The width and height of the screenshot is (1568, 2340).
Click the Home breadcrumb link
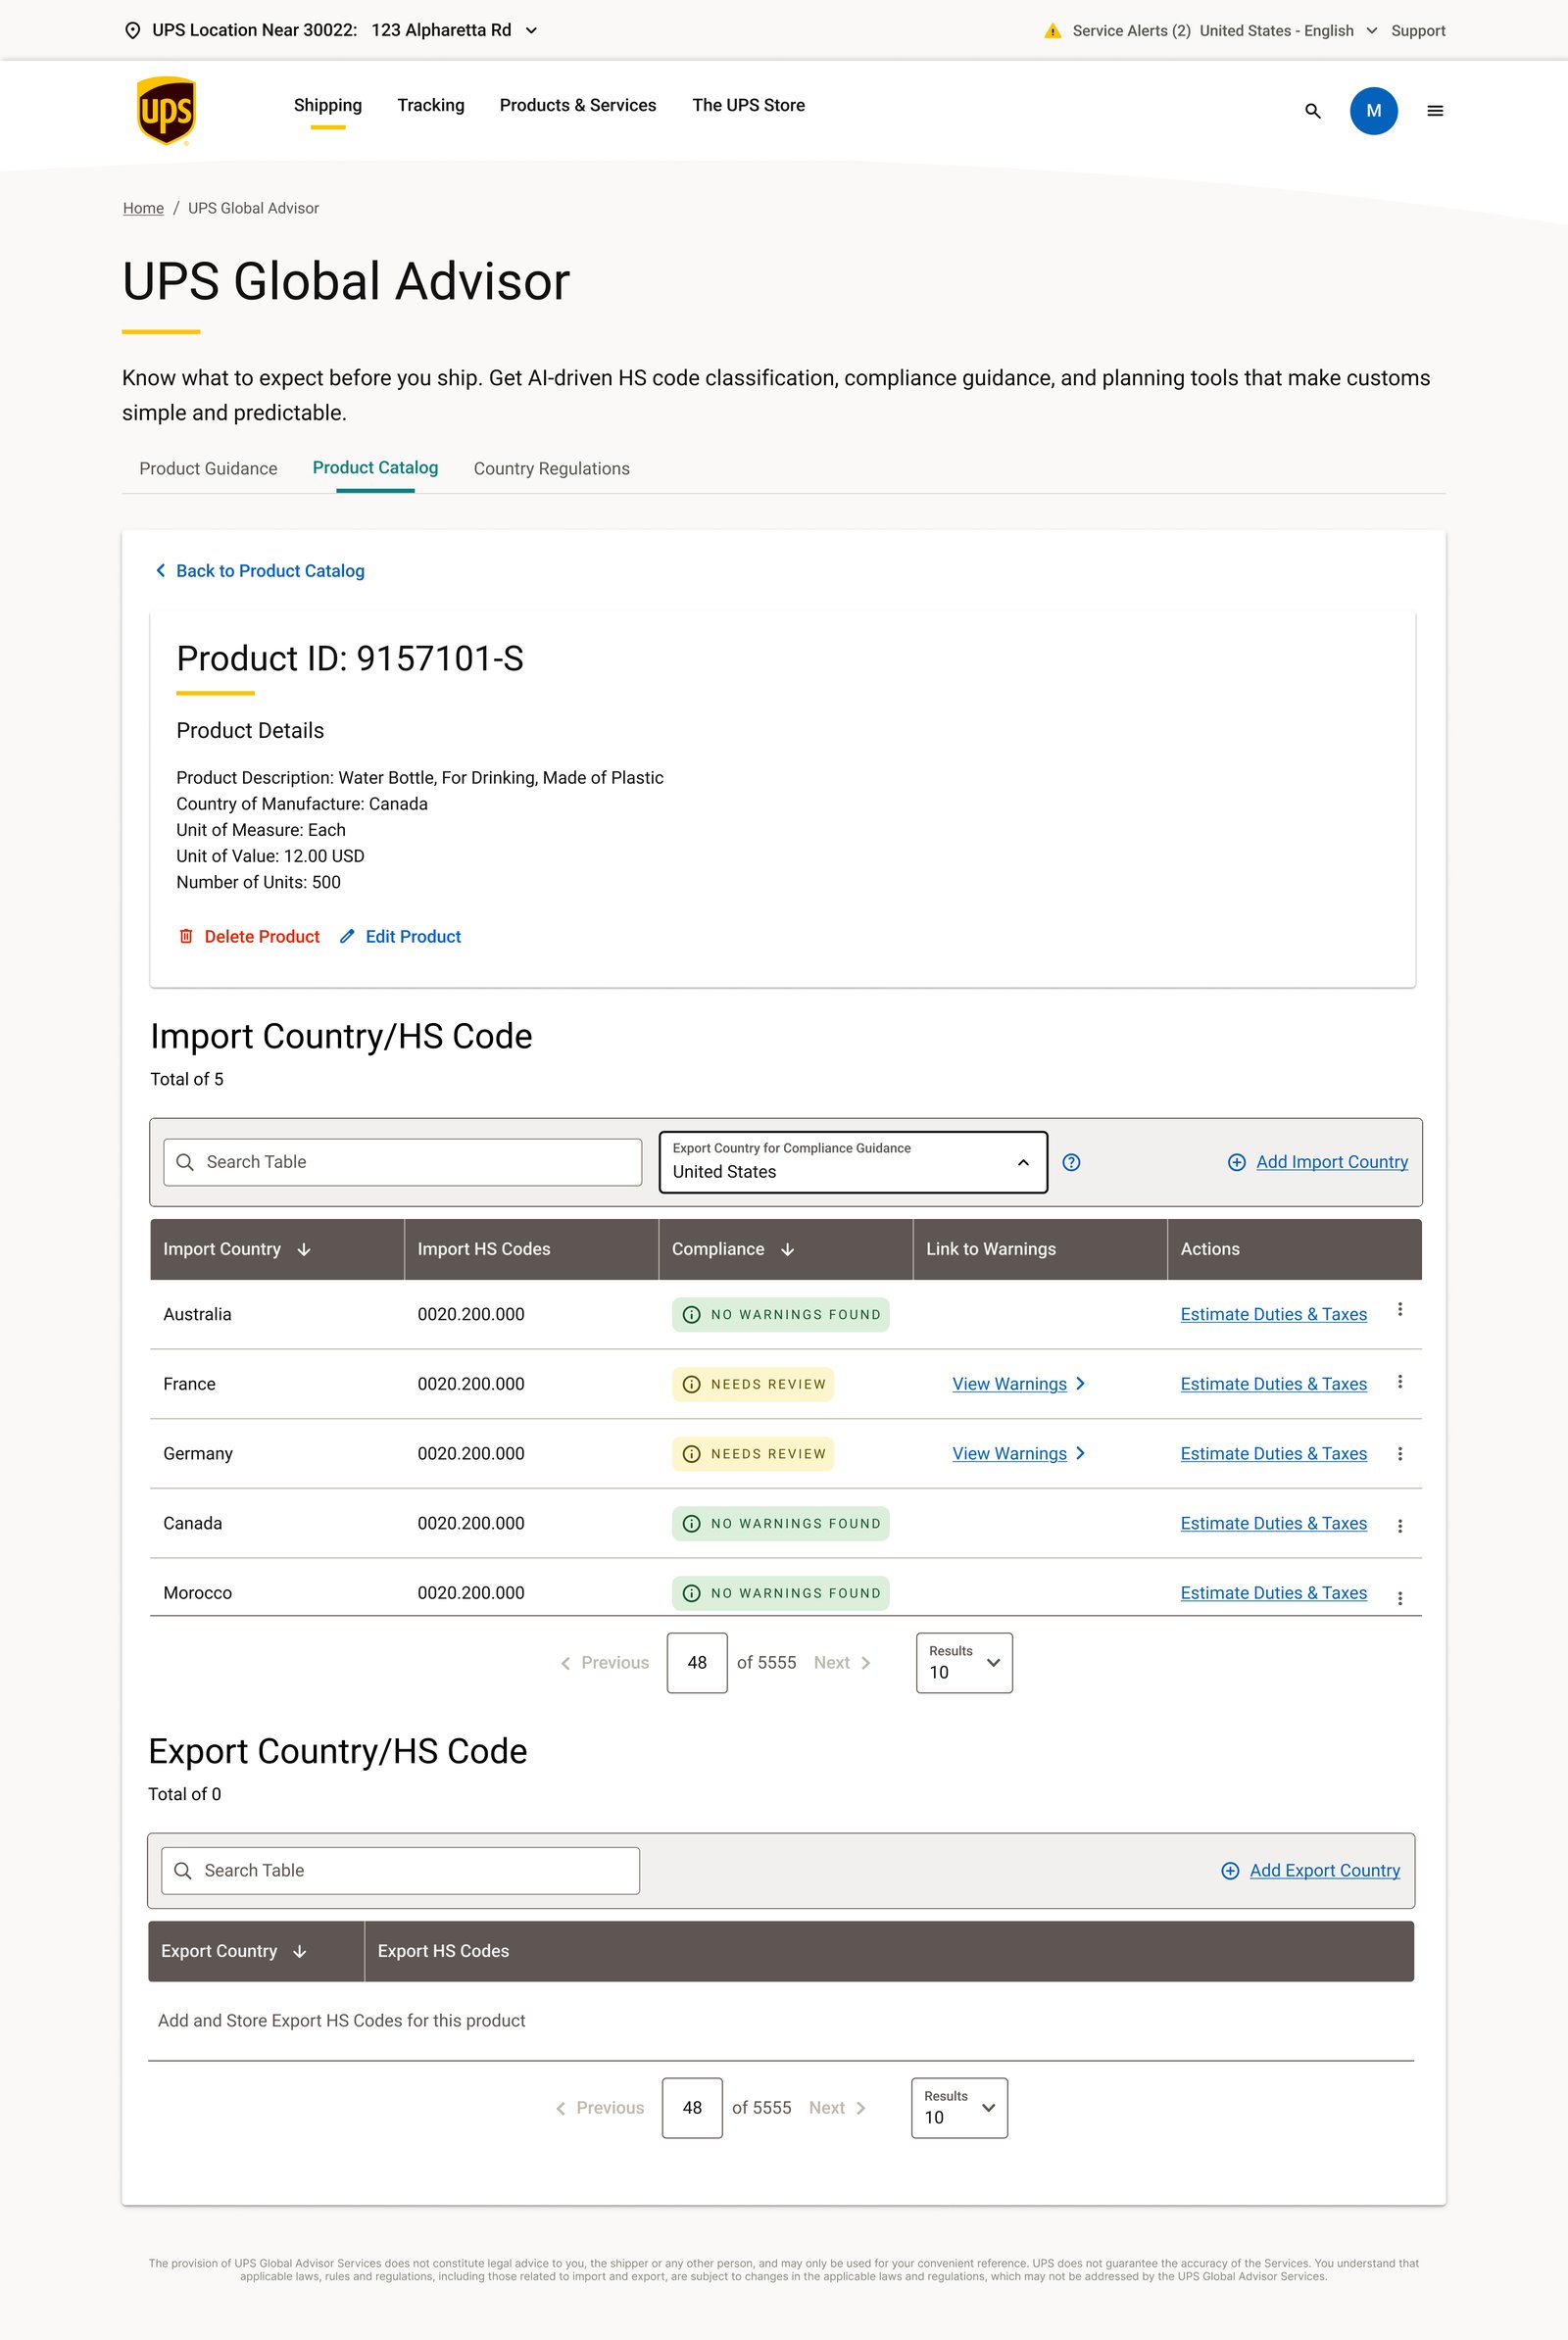click(x=143, y=208)
